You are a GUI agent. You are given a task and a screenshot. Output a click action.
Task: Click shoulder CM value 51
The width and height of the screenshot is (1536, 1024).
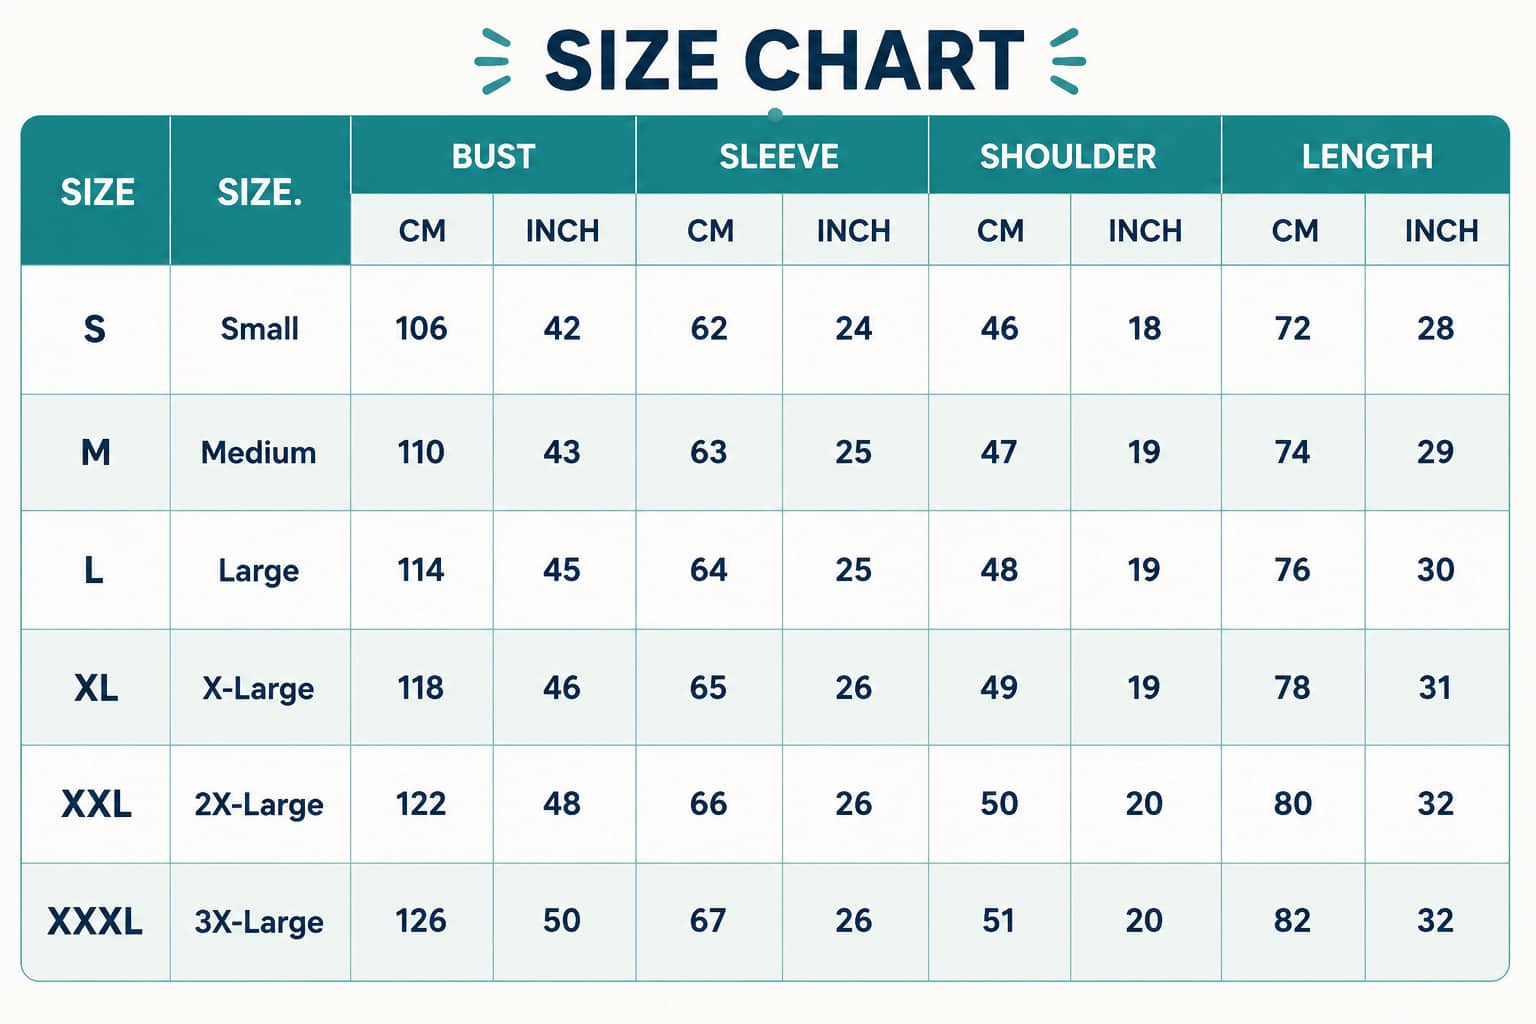pos(999,920)
